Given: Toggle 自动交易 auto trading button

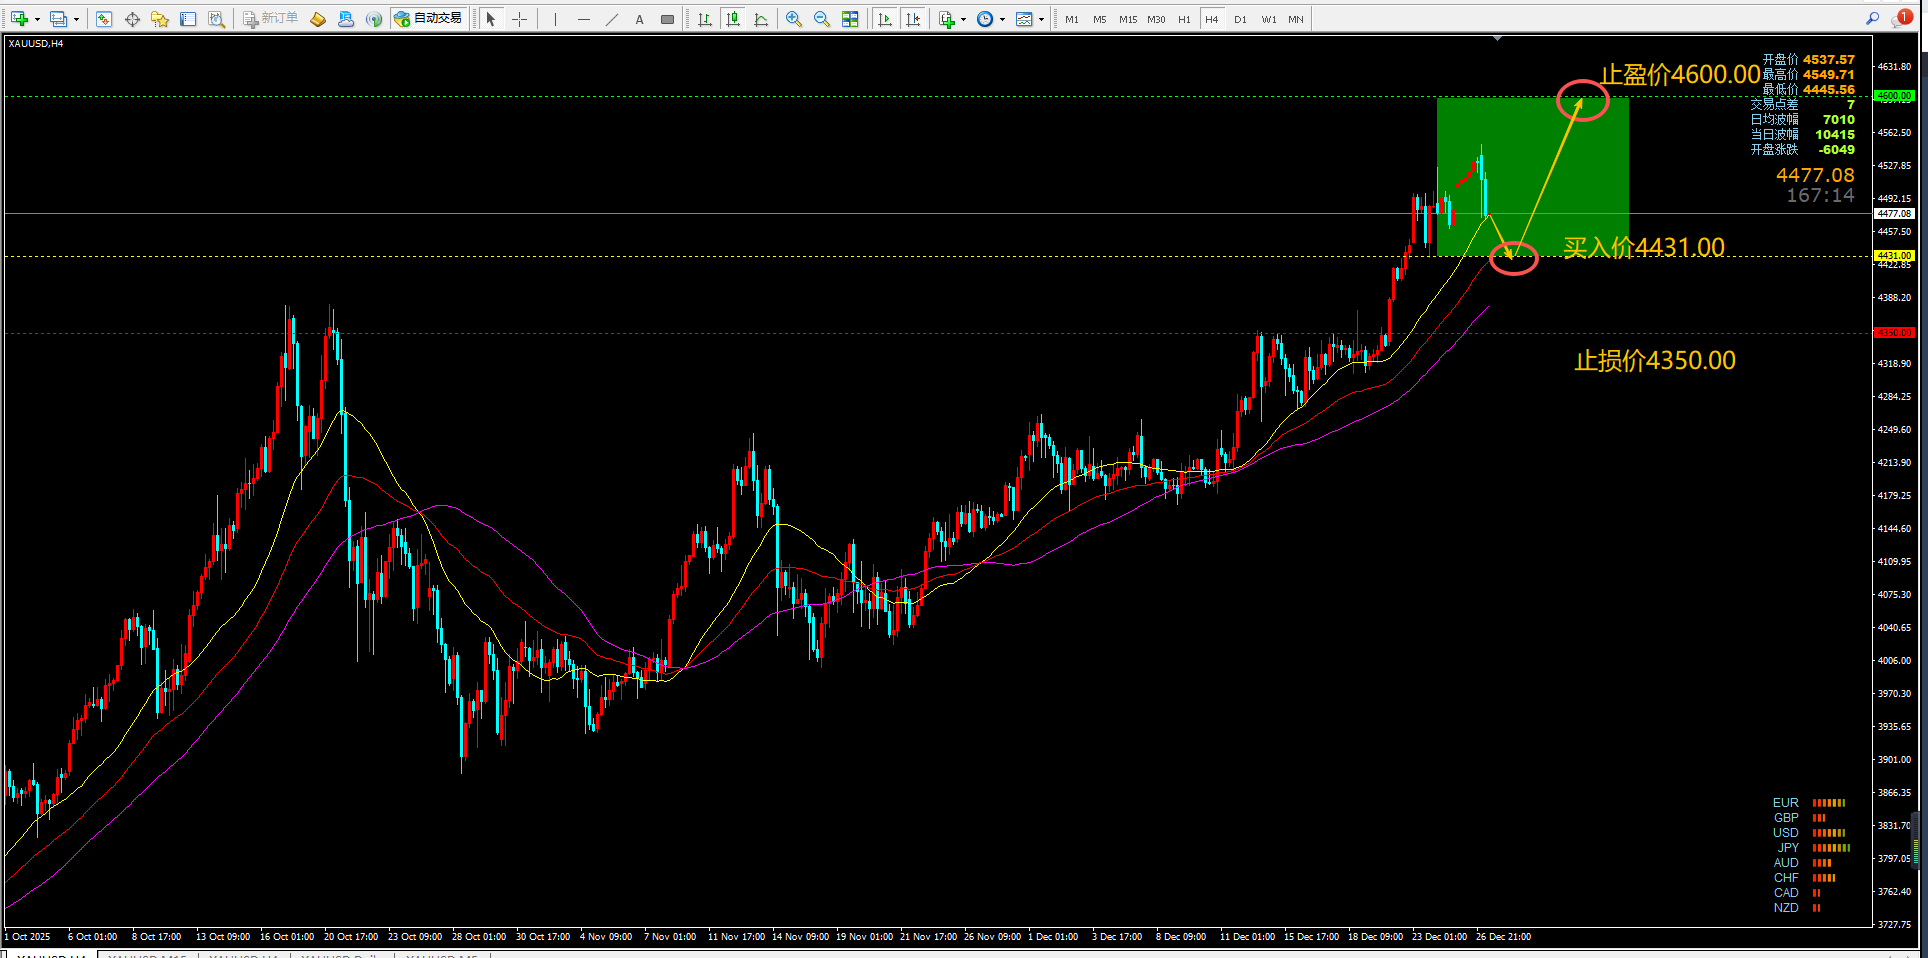Looking at the screenshot, I should point(428,19).
